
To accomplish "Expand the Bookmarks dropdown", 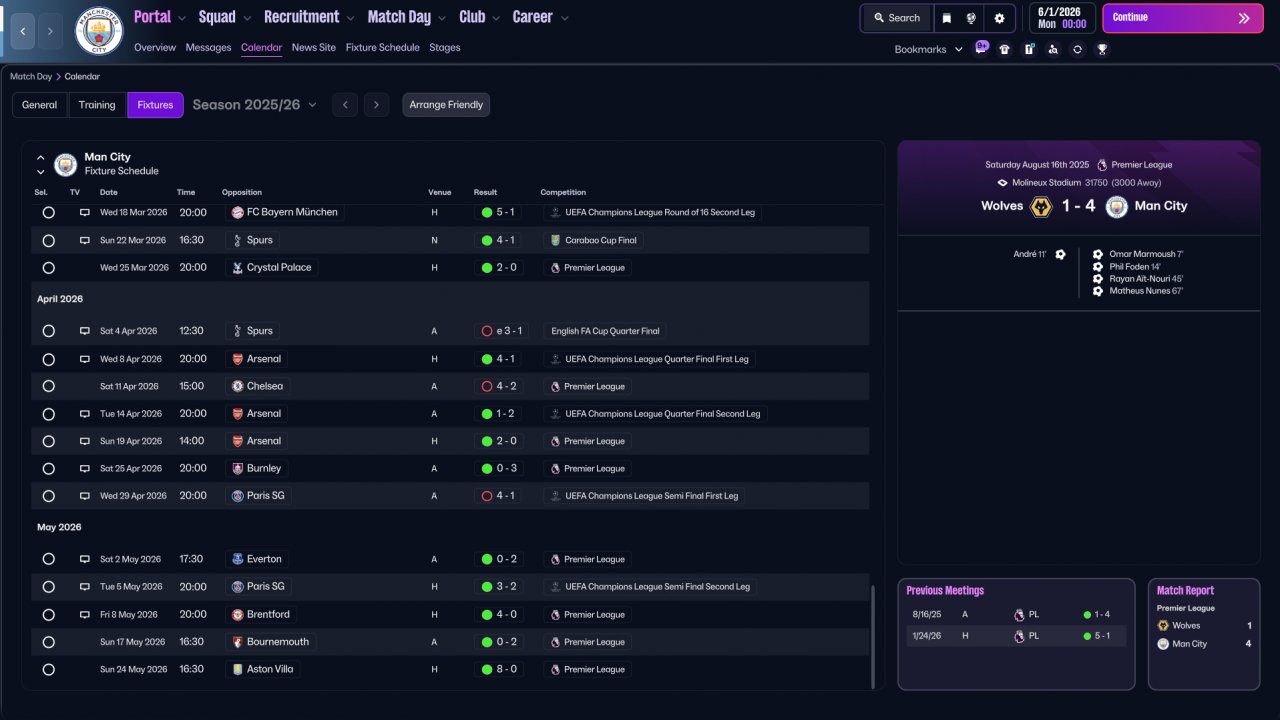I will click(x=928, y=49).
